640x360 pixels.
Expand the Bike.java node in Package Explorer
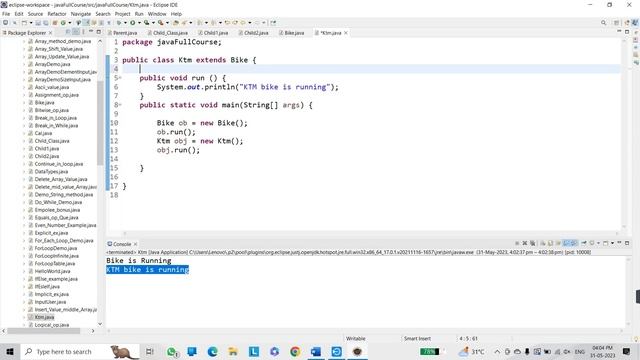[x=24, y=102]
